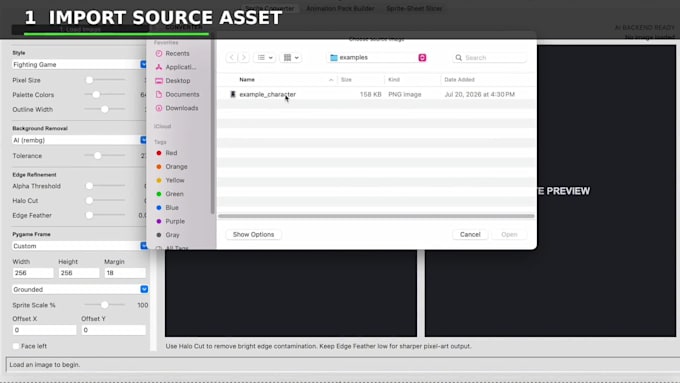Open the icon grouping options menu
680x383 pixels.
tap(291, 57)
